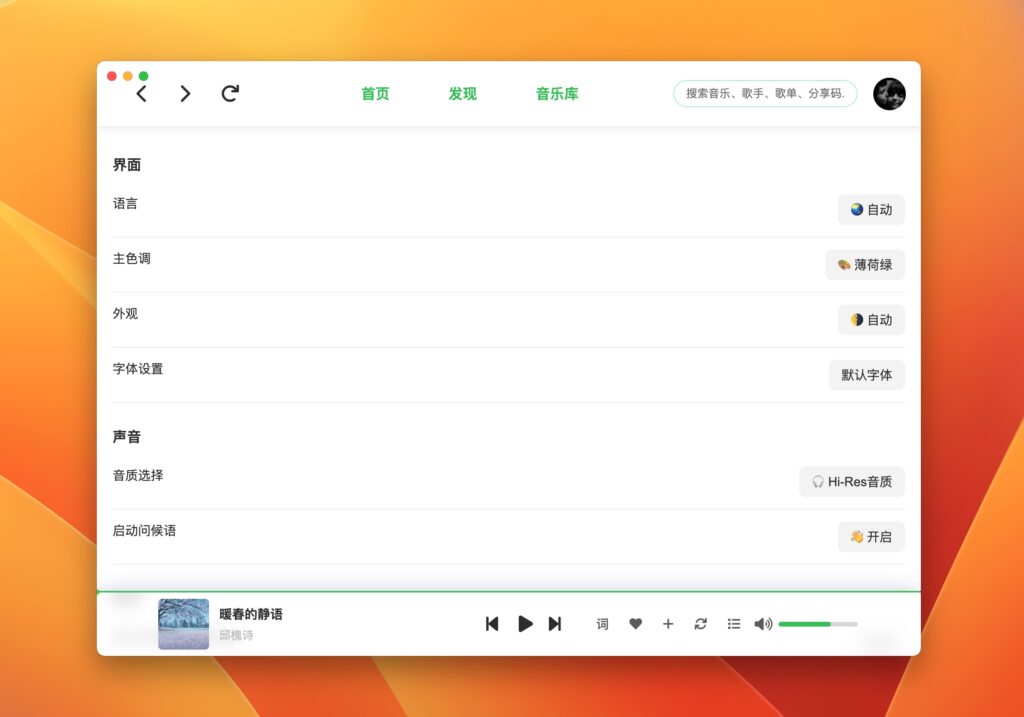1024x717 pixels.
Task: Disable the 启动问候语 startup greeting
Action: click(x=870, y=537)
